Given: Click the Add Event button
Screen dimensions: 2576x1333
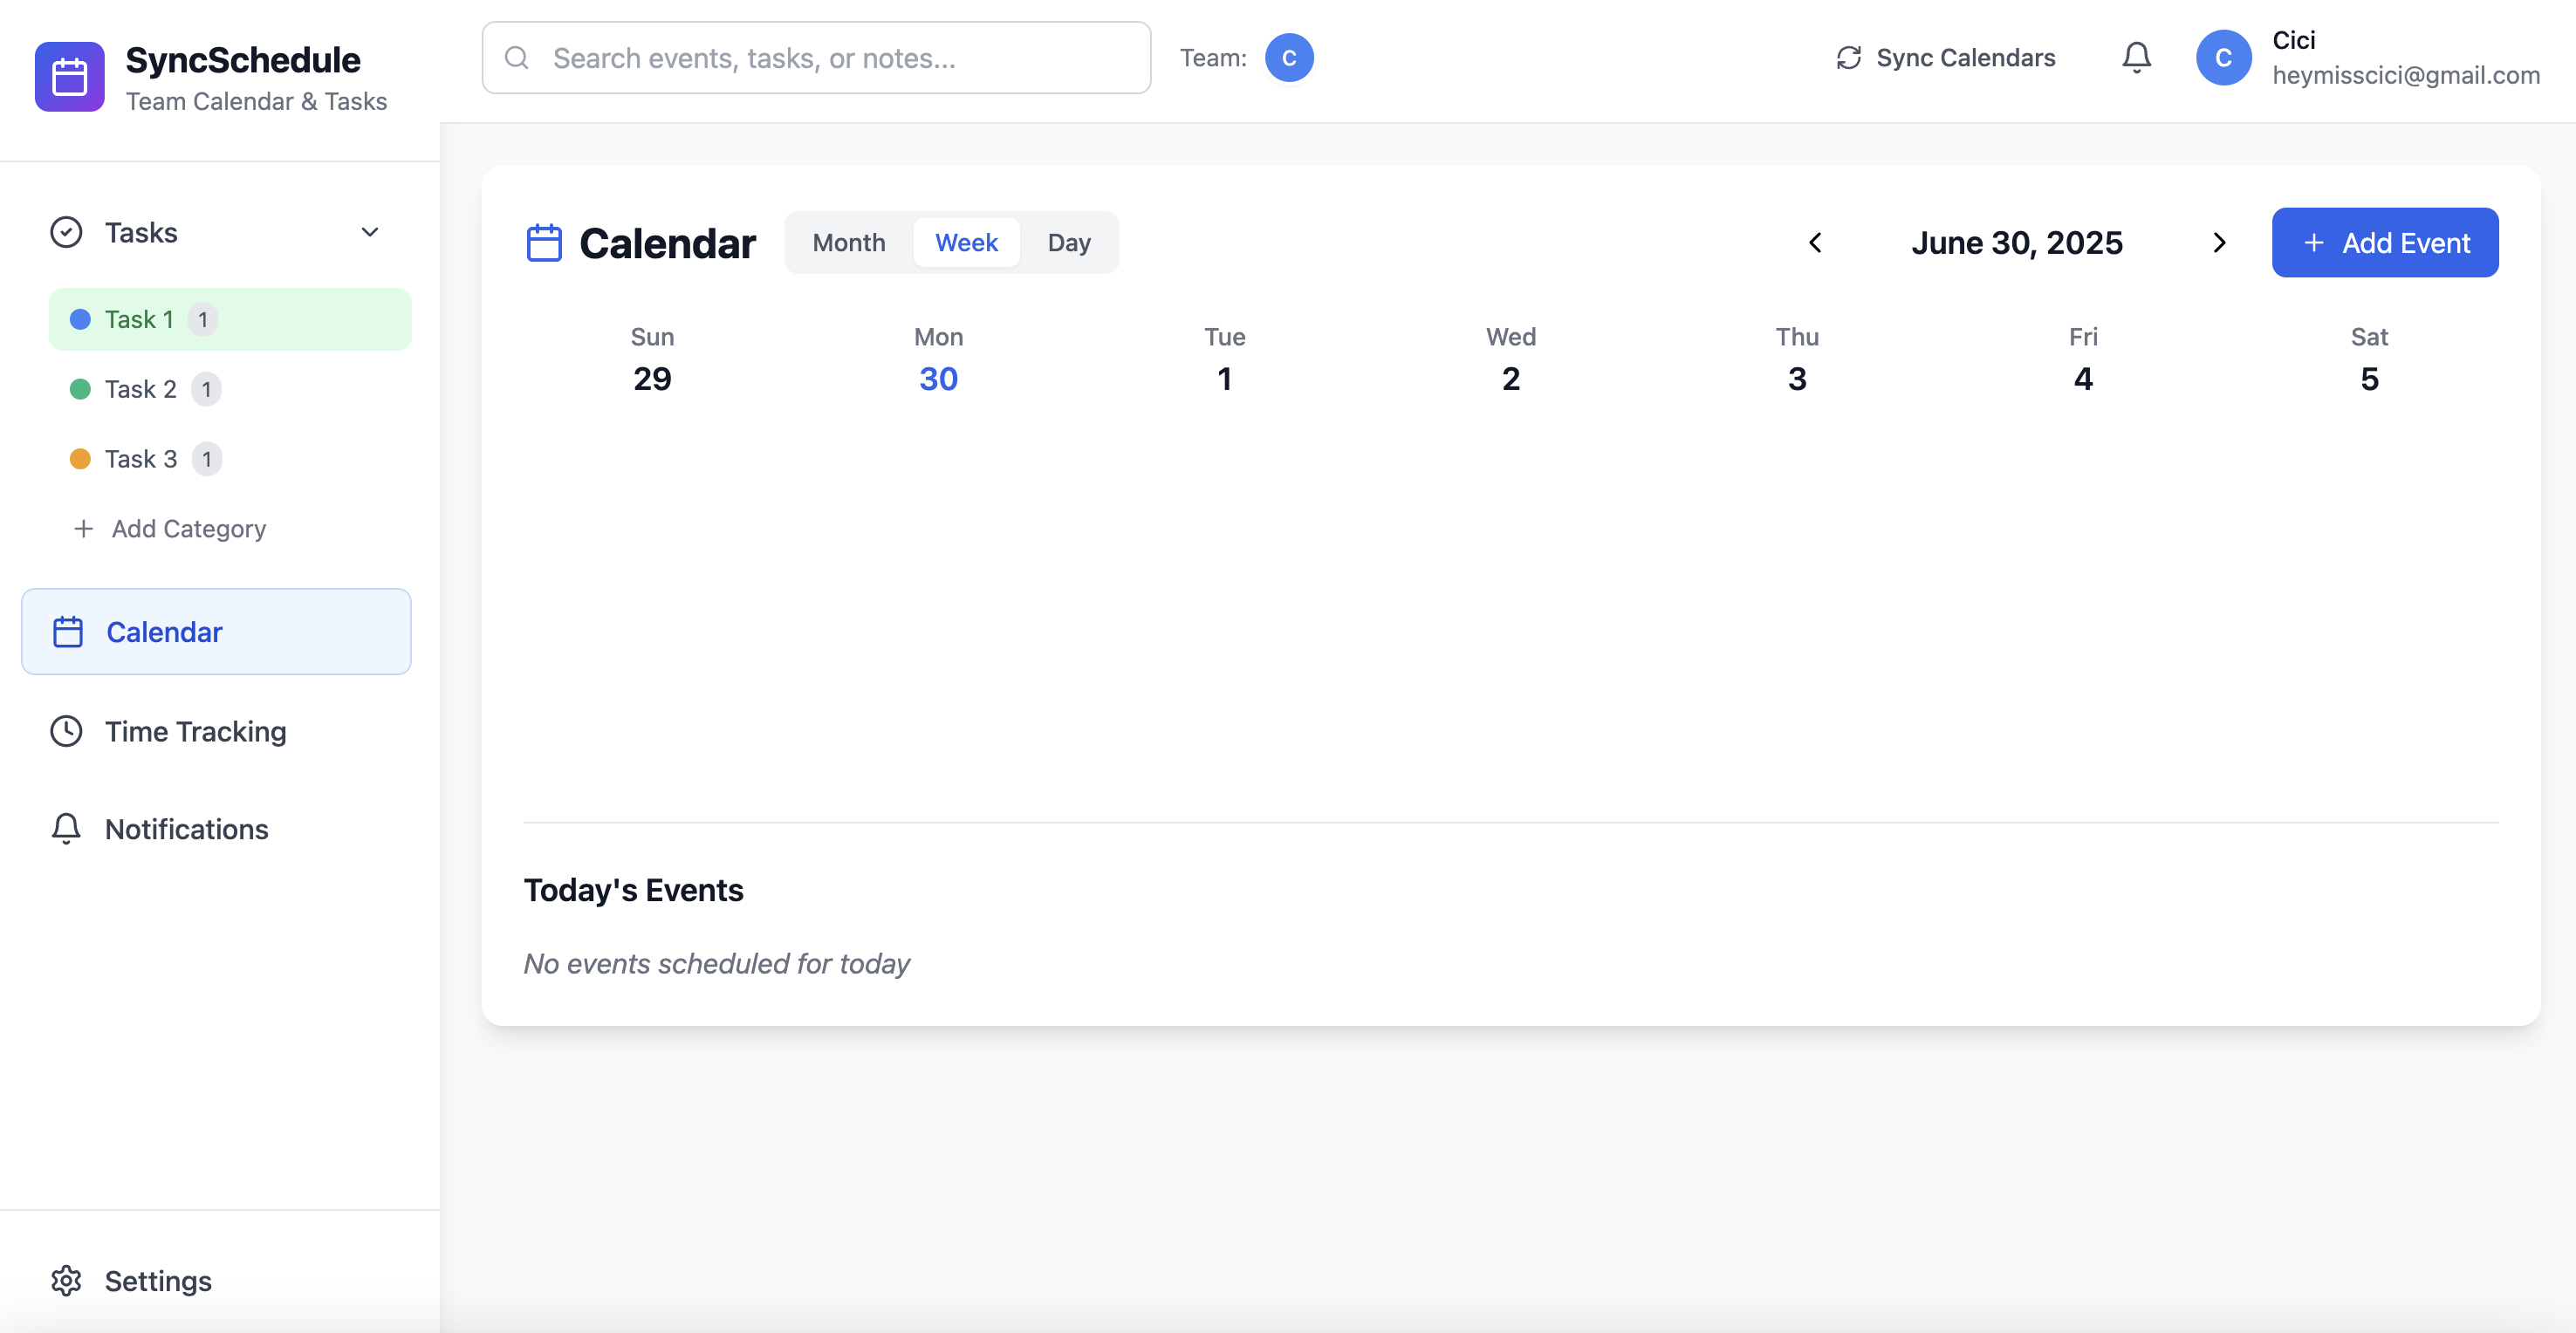Looking at the screenshot, I should click(x=2384, y=243).
